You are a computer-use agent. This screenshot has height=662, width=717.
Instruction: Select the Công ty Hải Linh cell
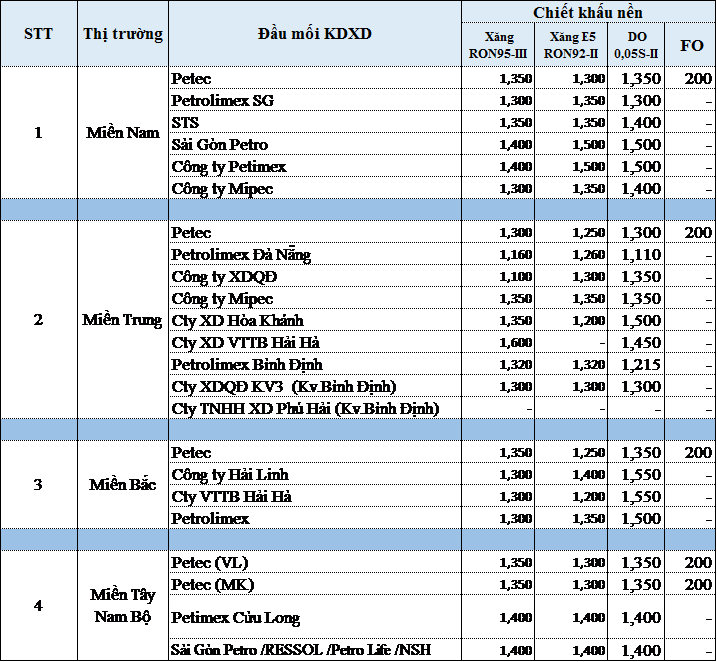[315, 474]
